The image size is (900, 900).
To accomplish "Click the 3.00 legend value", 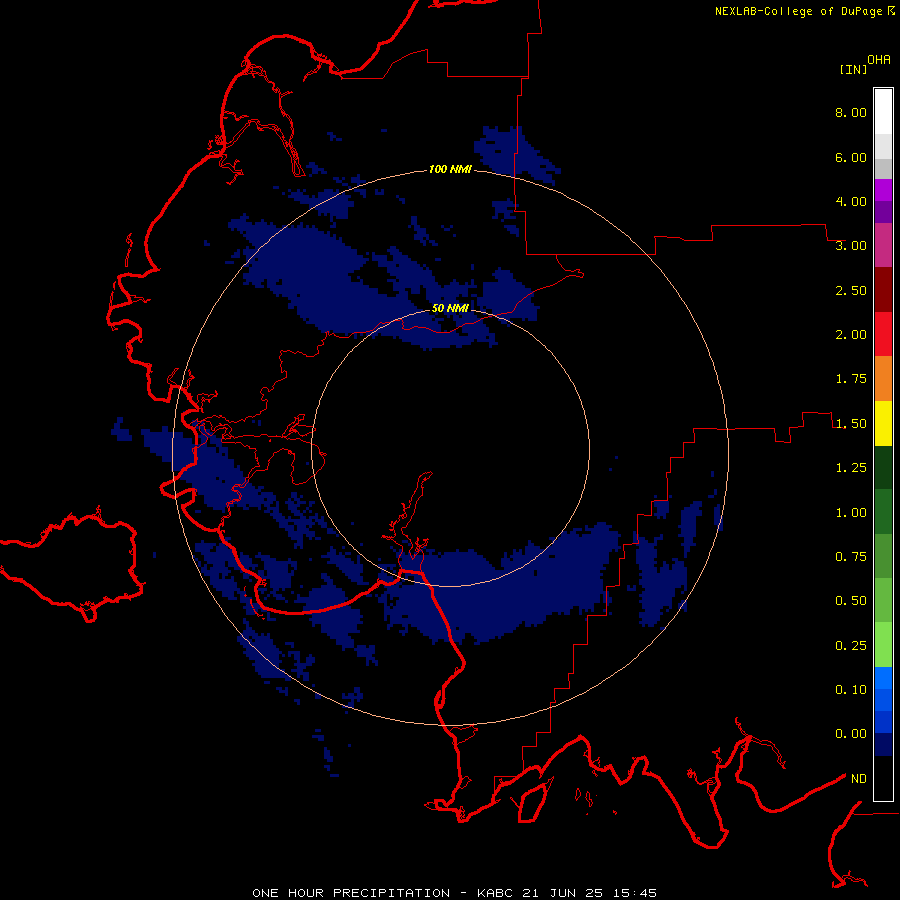I will coord(851,246).
